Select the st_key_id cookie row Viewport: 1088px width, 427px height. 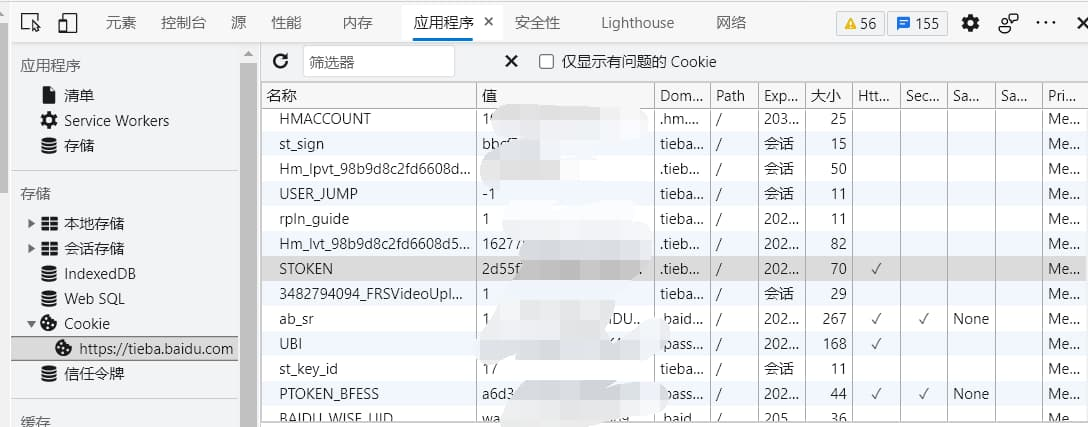(674, 369)
